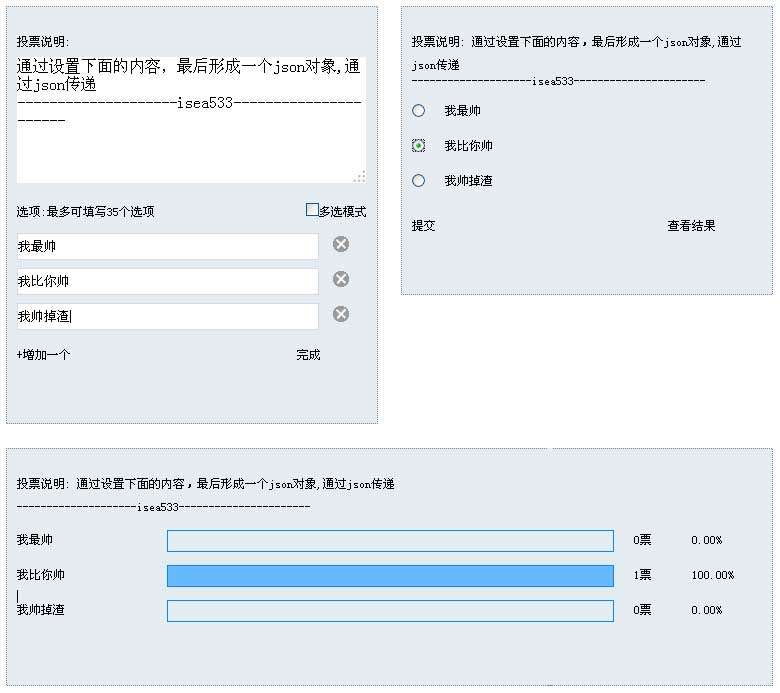The height and width of the screenshot is (693, 780).
Task: Pick the 我帅掉渣 radio button
Action: coord(419,181)
